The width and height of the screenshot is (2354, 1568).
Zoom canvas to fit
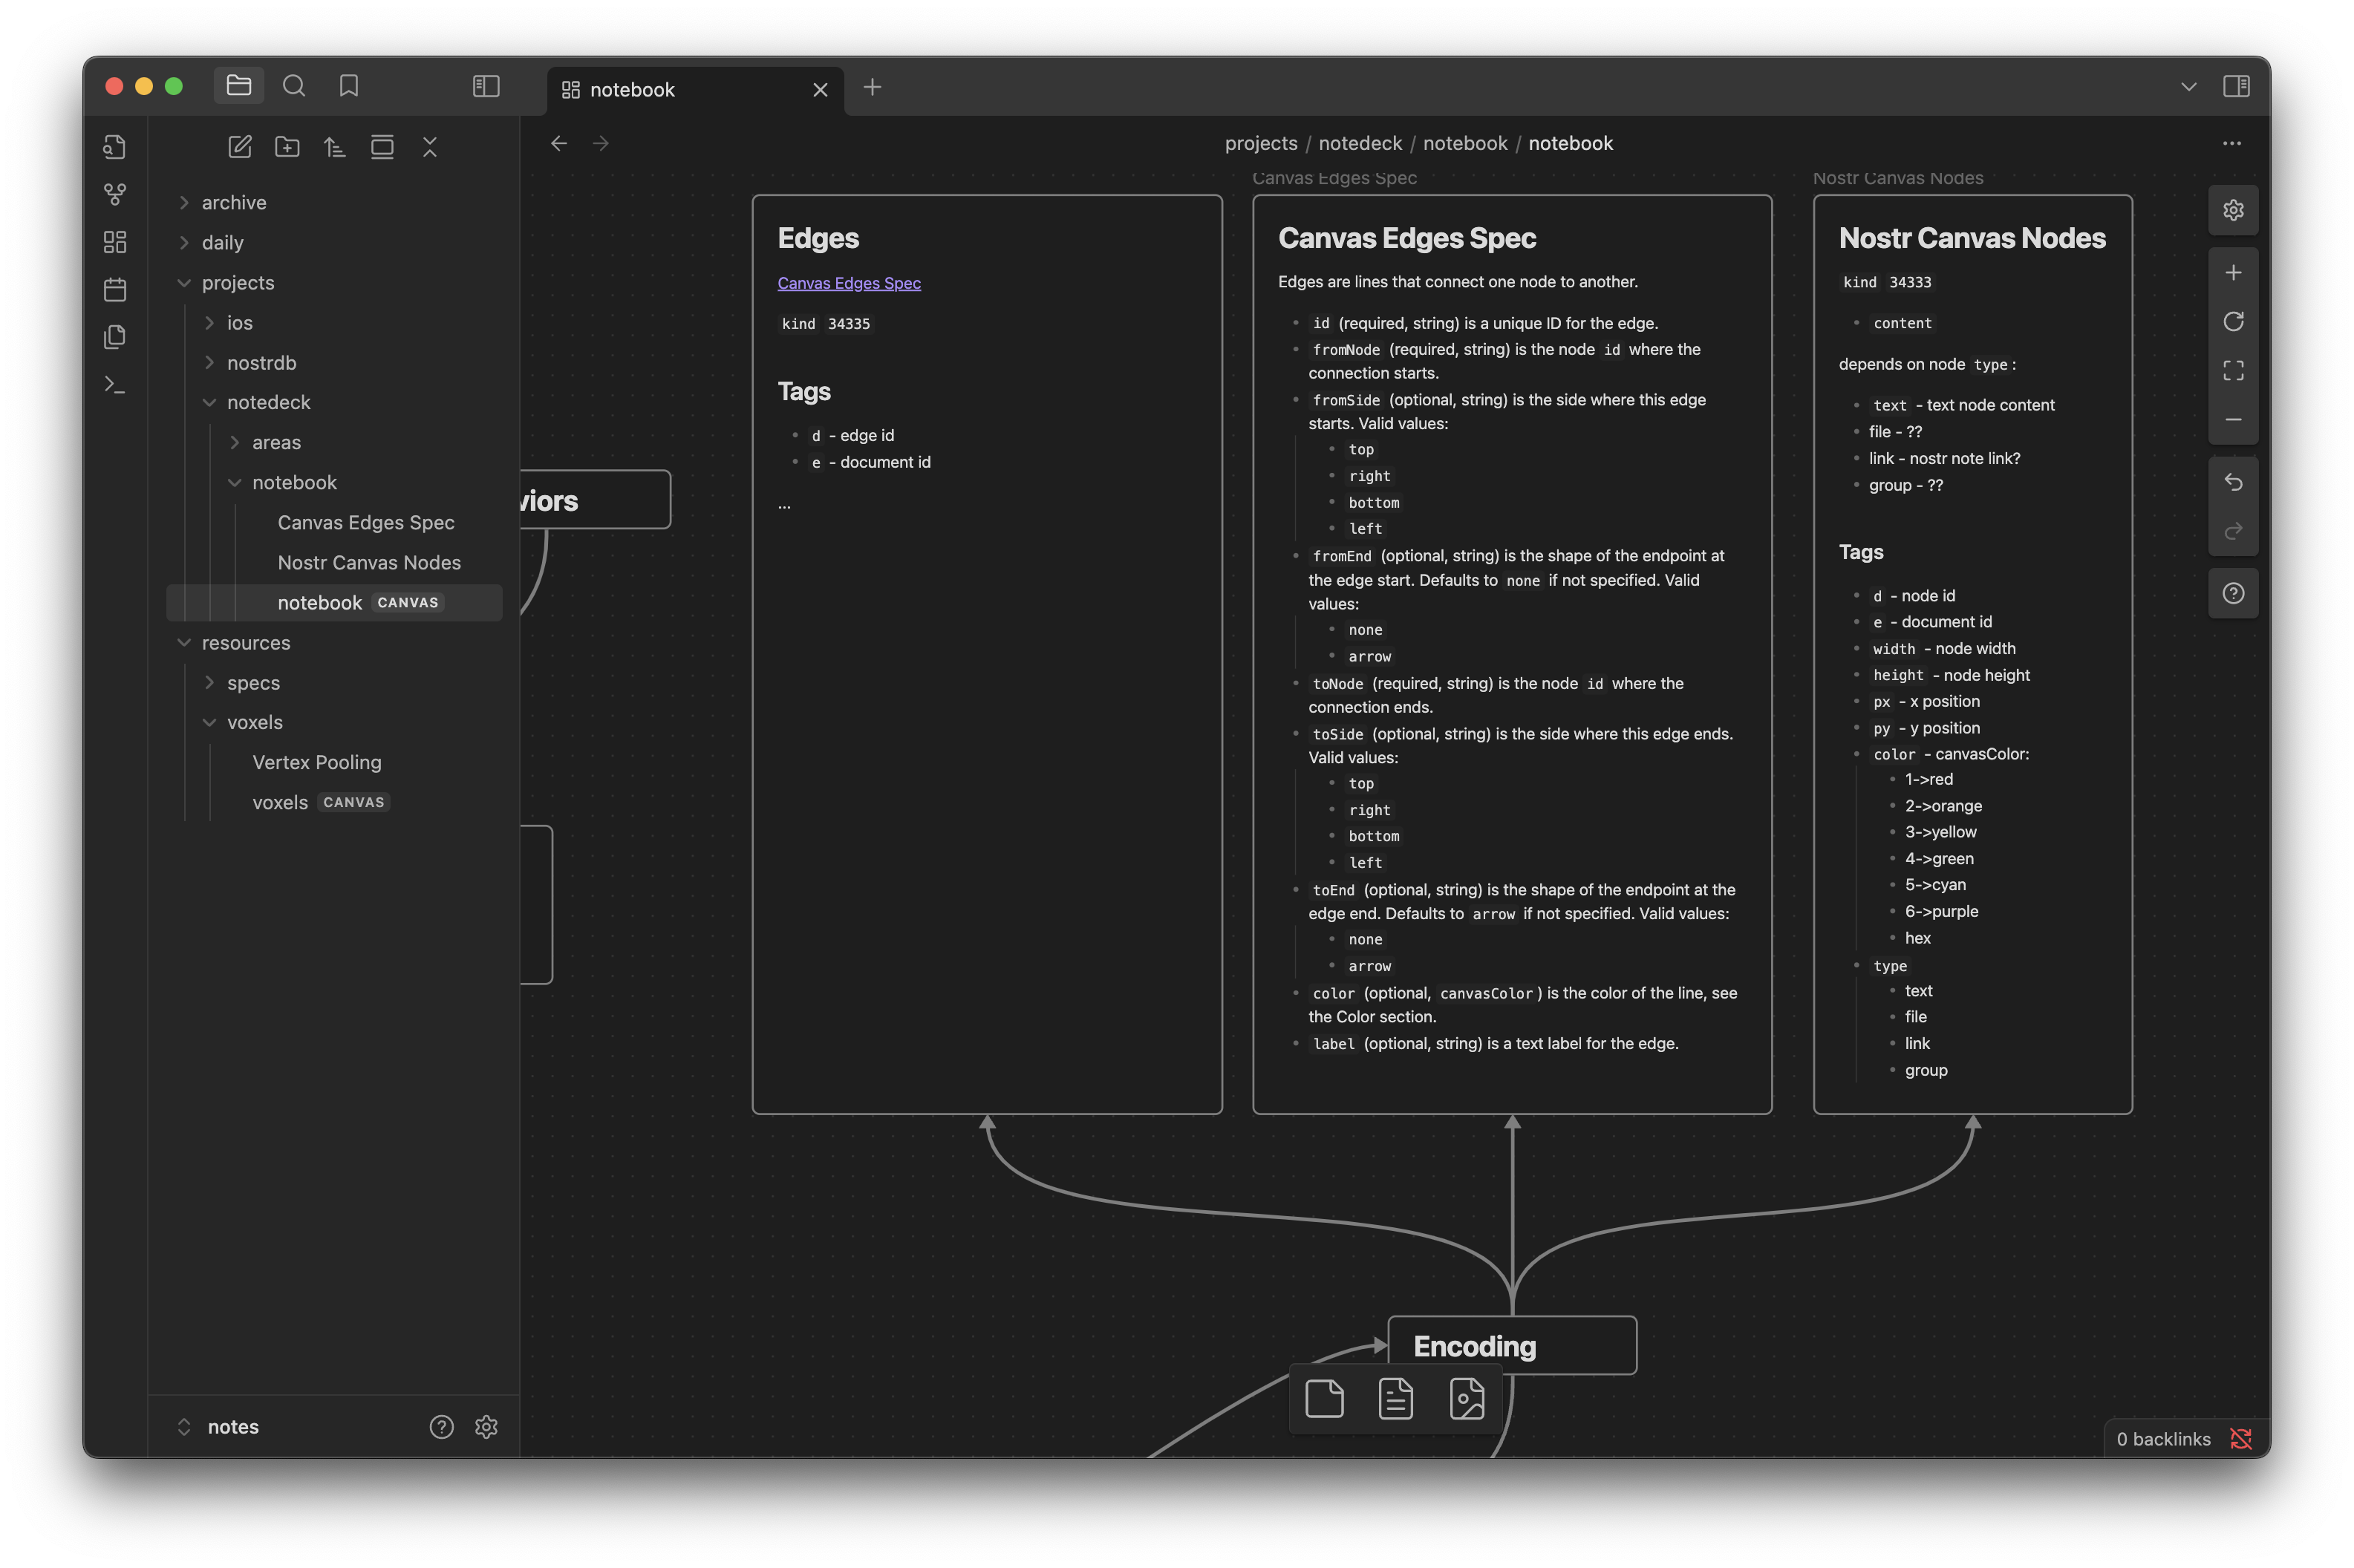click(2233, 371)
